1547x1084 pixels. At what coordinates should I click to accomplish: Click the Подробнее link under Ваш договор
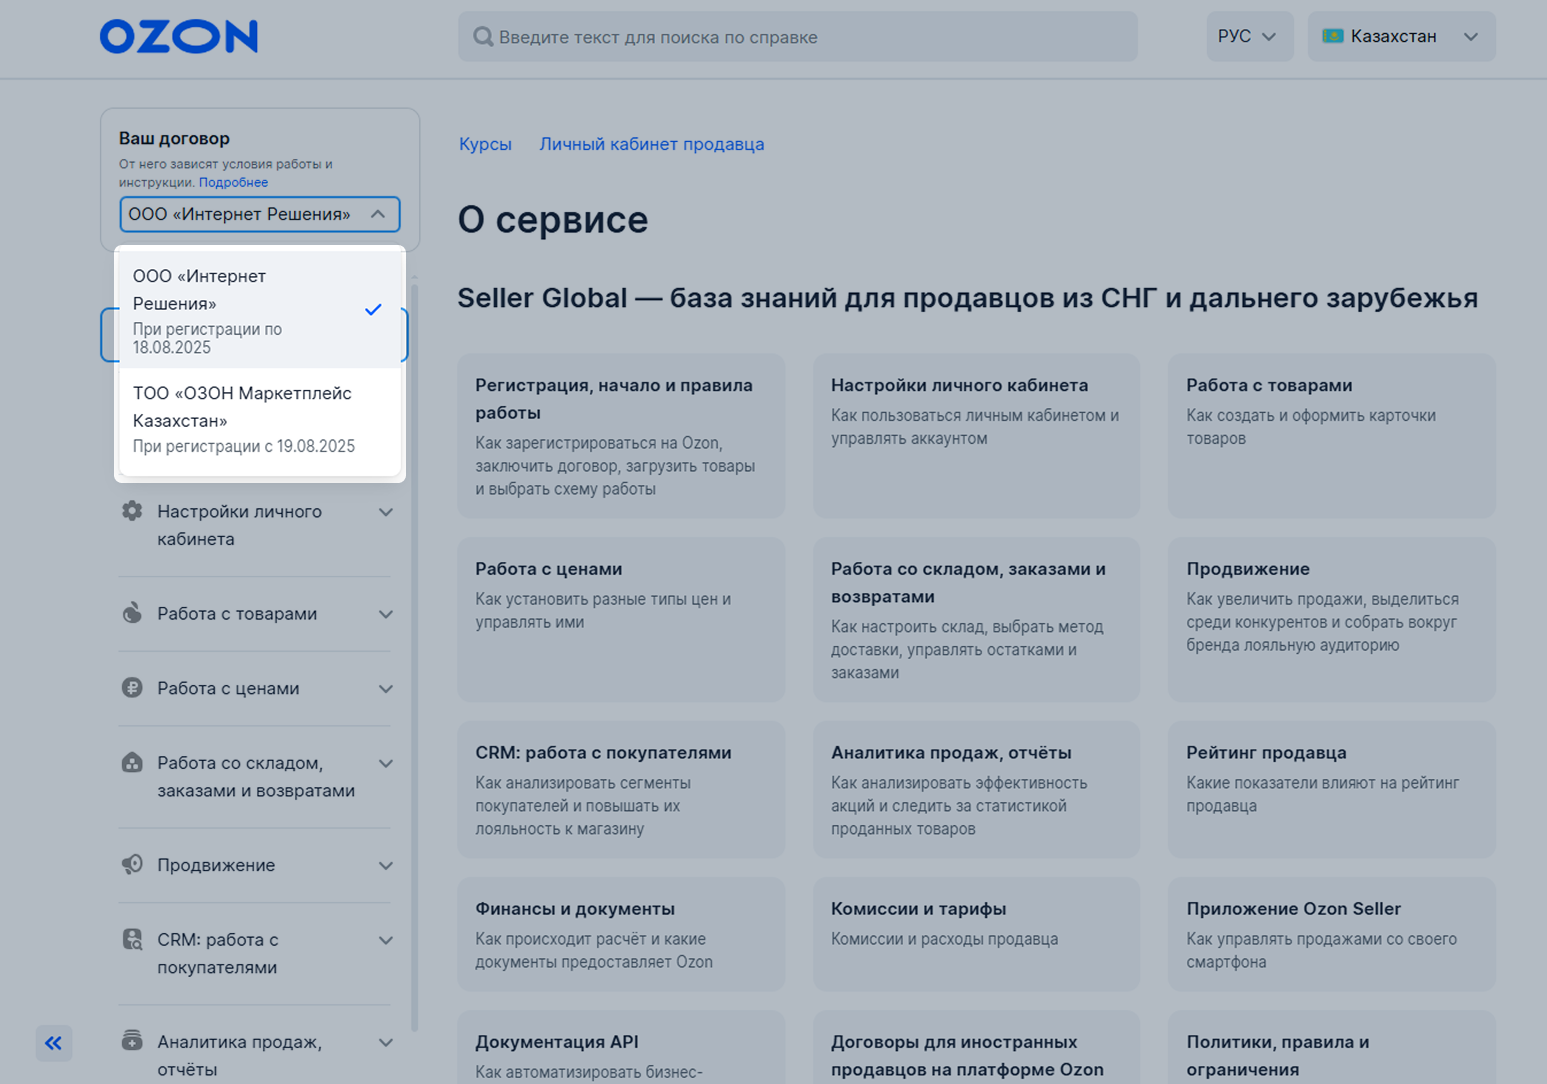point(233,182)
